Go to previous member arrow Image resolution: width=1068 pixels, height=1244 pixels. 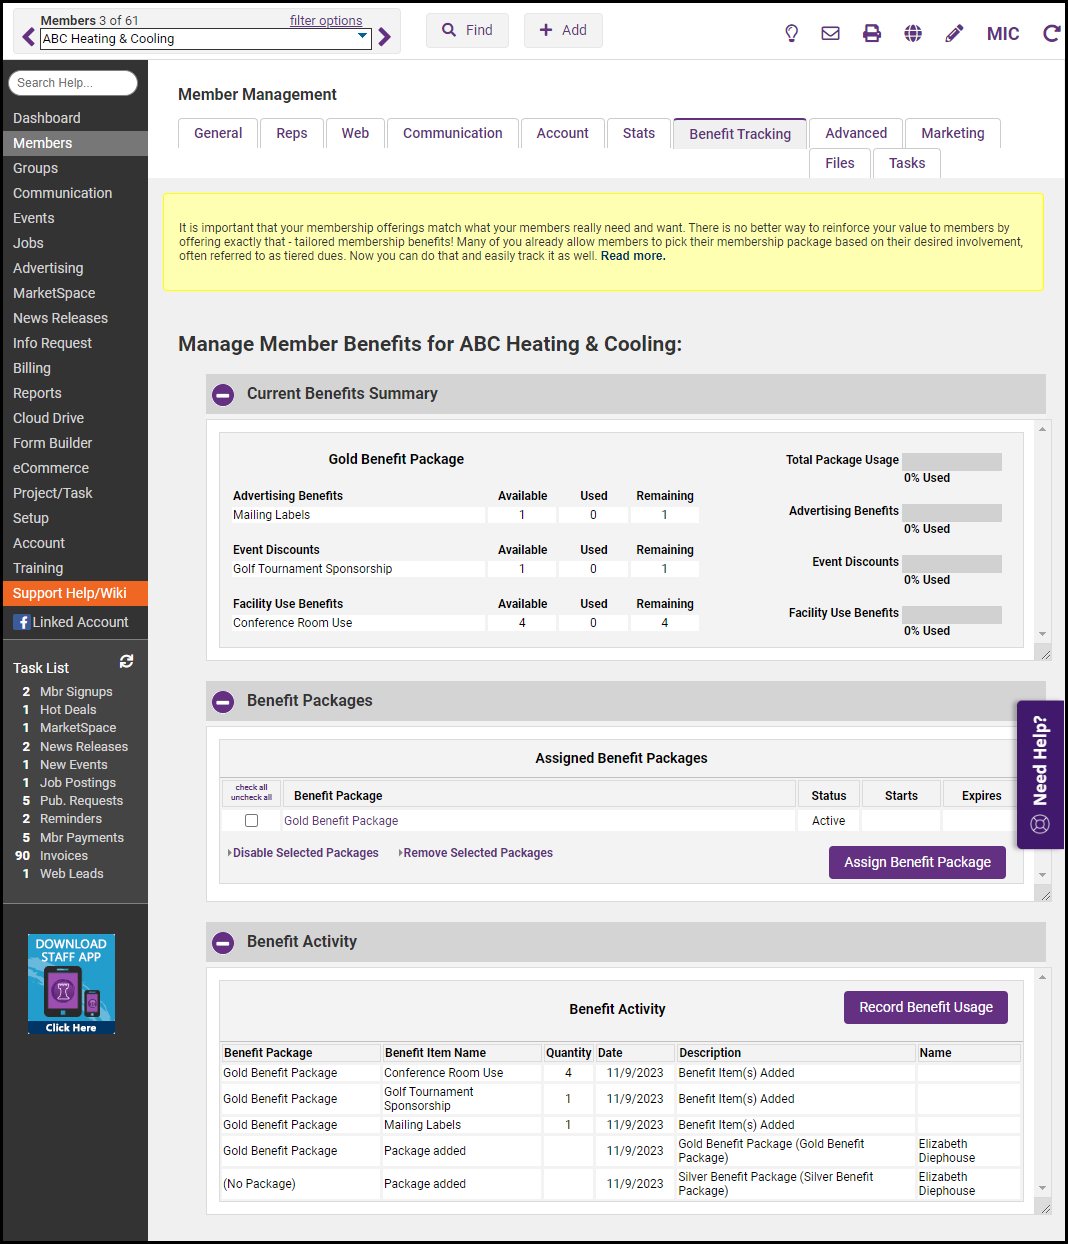click(x=28, y=38)
